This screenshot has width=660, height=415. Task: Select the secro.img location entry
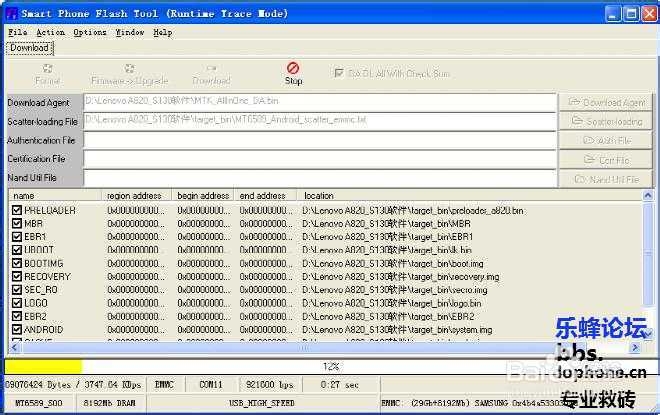(x=394, y=290)
